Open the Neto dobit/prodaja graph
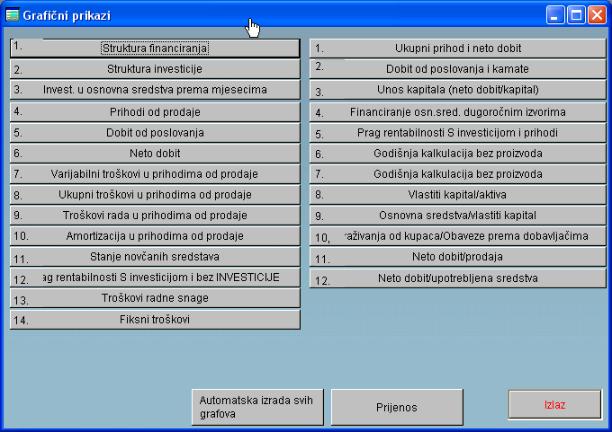This screenshot has height=432, width=612. [457, 257]
